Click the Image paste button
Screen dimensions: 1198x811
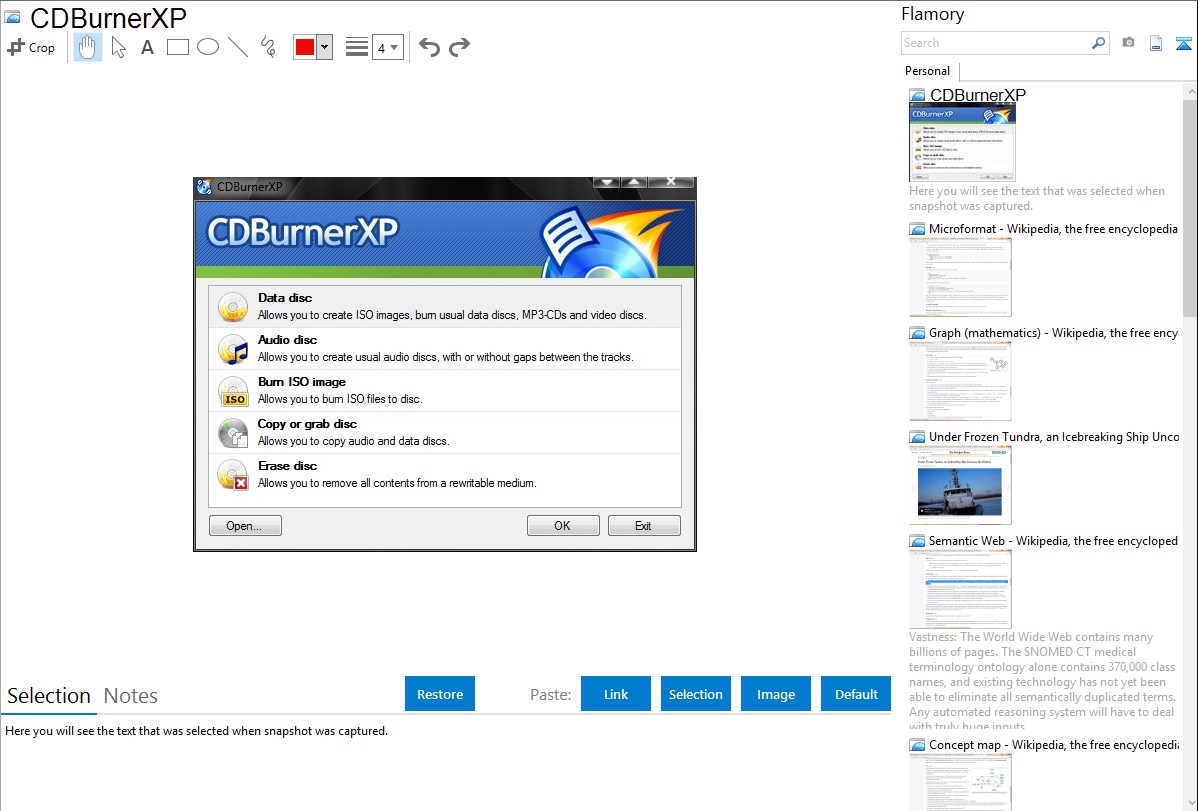pos(775,693)
